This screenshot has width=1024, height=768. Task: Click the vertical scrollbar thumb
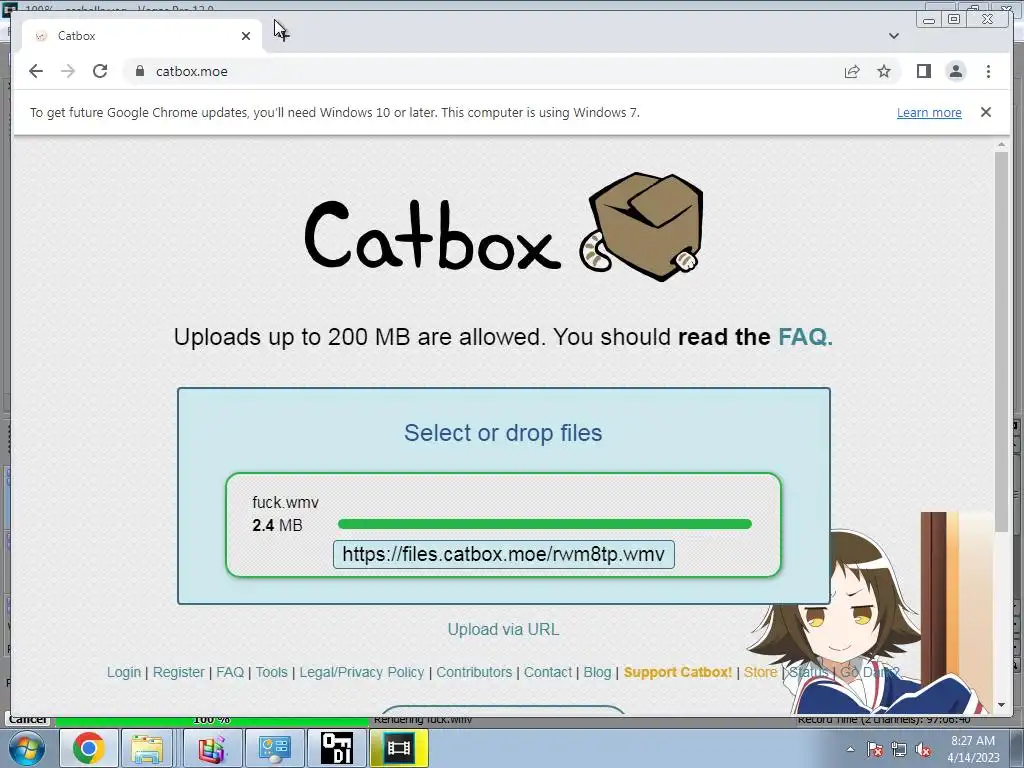[x=1001, y=342]
